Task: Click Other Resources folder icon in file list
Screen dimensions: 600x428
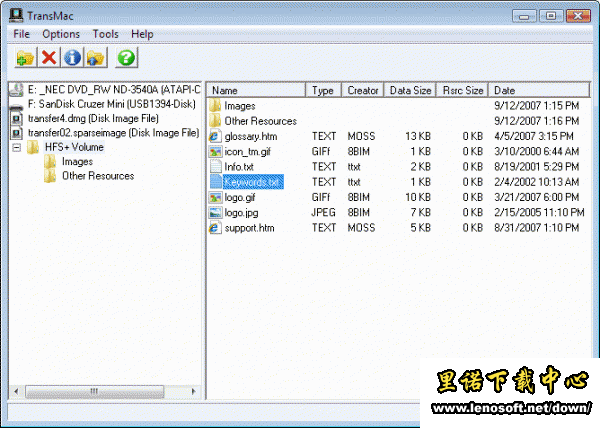Action: (x=215, y=121)
